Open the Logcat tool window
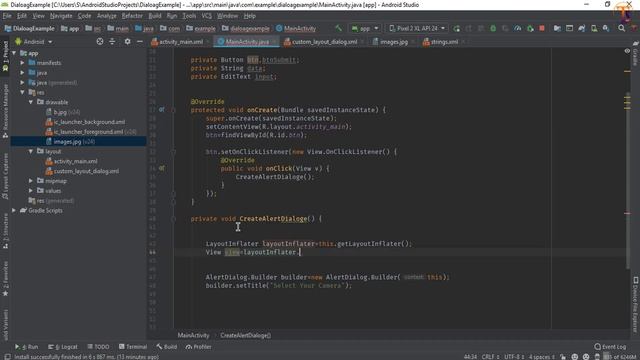This screenshot has width=640, height=360. pos(63,347)
